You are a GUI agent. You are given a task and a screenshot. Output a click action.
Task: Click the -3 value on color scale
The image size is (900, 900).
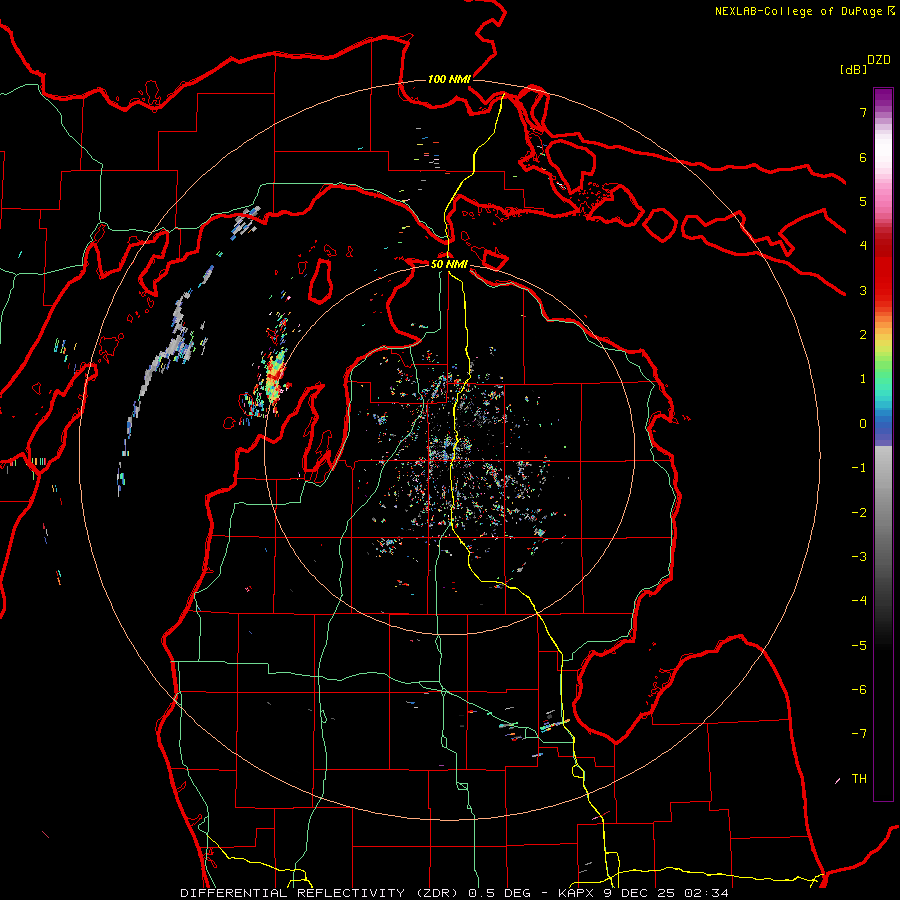pos(859,557)
